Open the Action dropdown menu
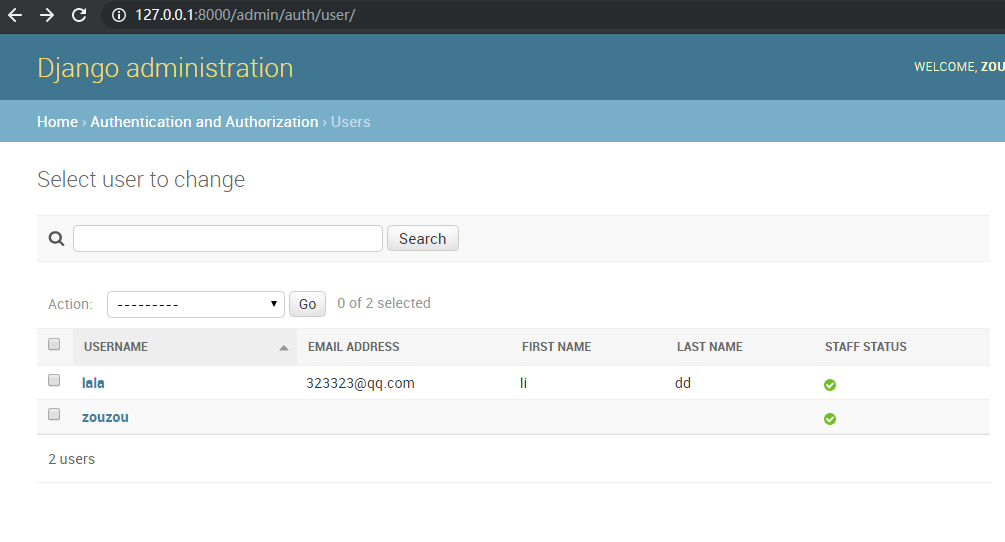This screenshot has width=1005, height=542. (195, 304)
